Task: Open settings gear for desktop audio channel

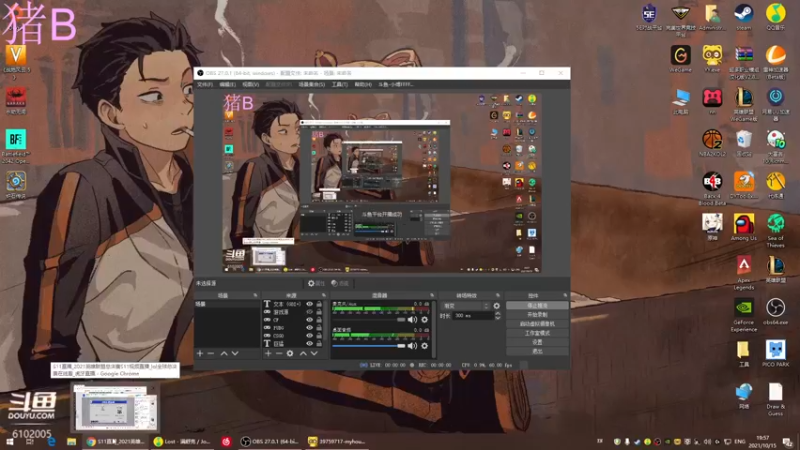Action: click(424, 346)
